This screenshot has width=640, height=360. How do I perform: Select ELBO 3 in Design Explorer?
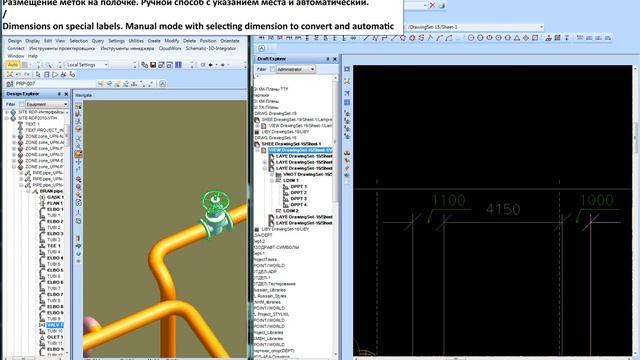coord(55,233)
